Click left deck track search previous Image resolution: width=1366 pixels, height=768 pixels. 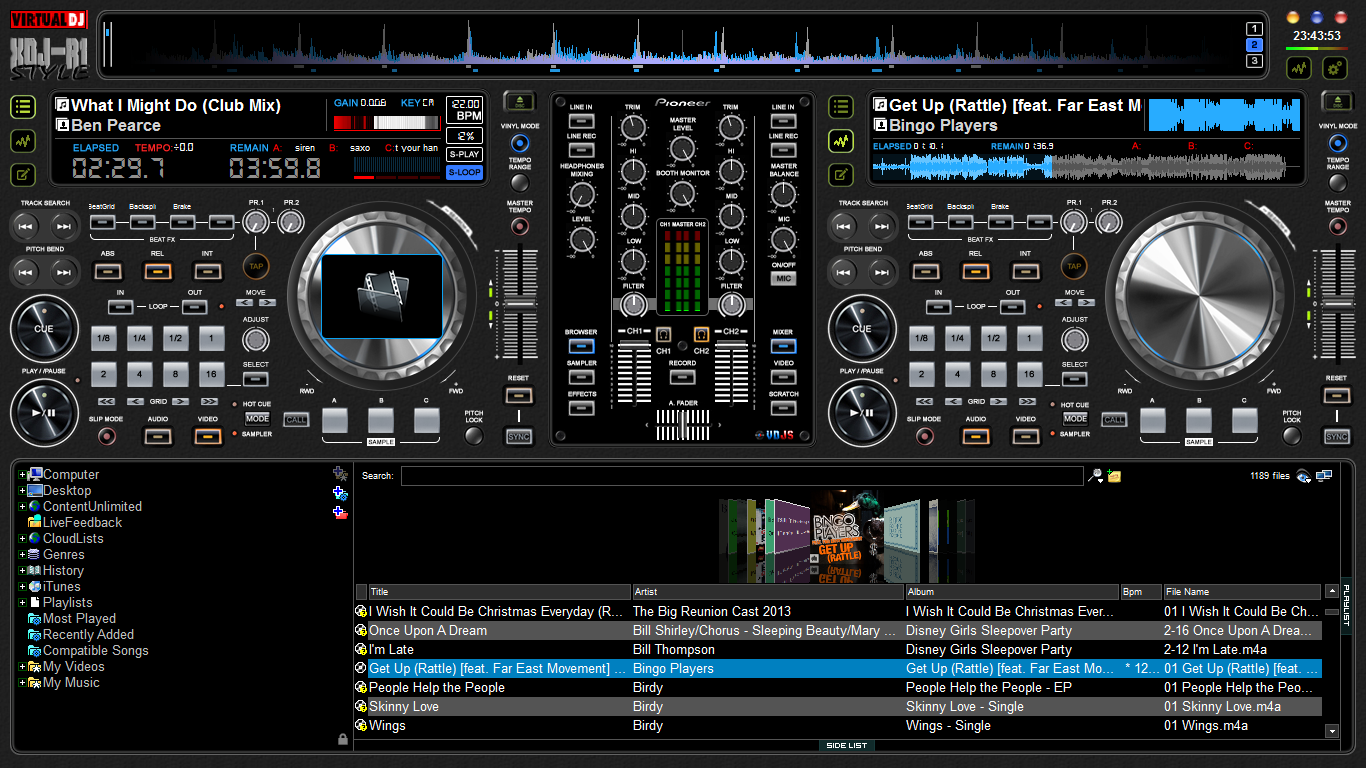[x=26, y=227]
